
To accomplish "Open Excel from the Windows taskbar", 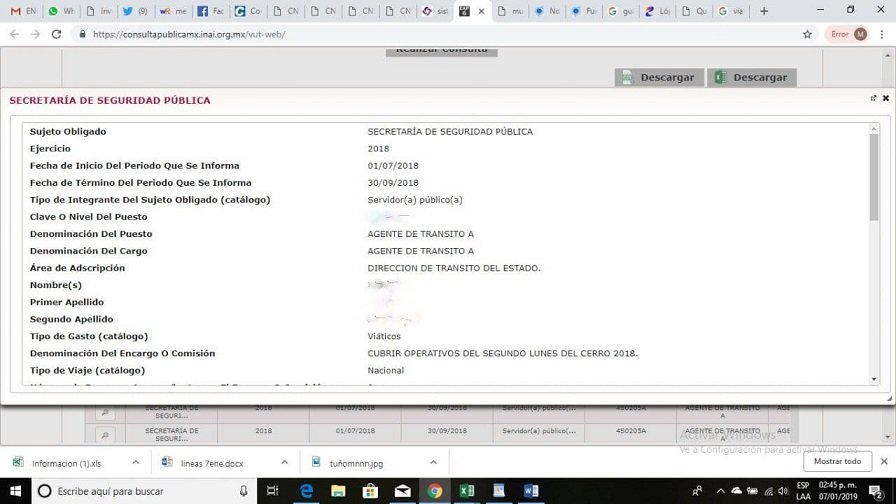I will tap(466, 491).
